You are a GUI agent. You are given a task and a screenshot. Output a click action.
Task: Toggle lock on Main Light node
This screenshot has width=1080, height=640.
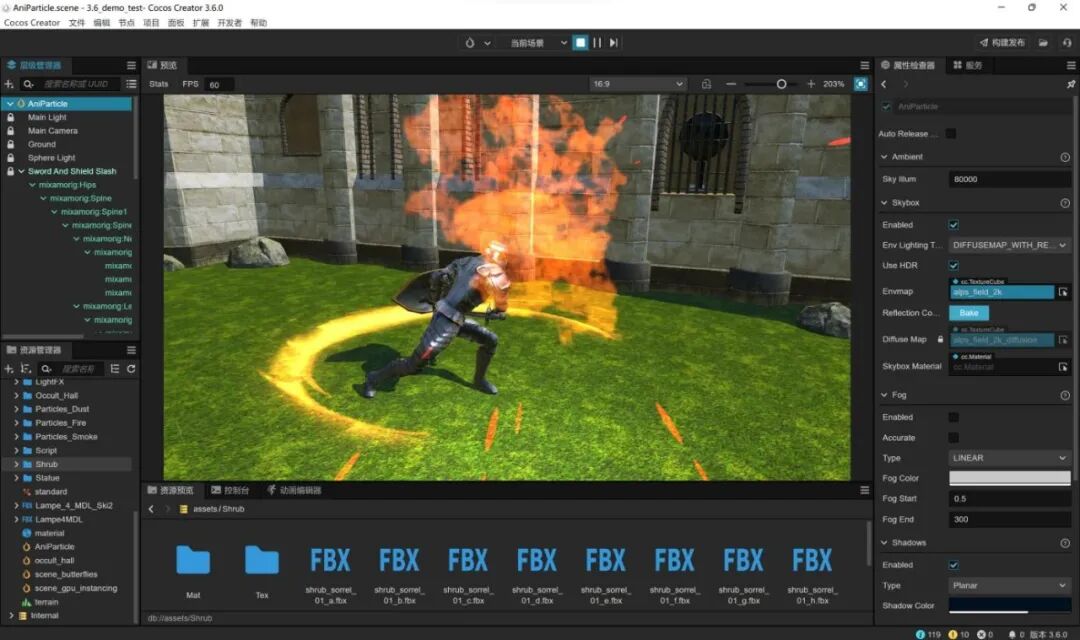click(x=10, y=117)
